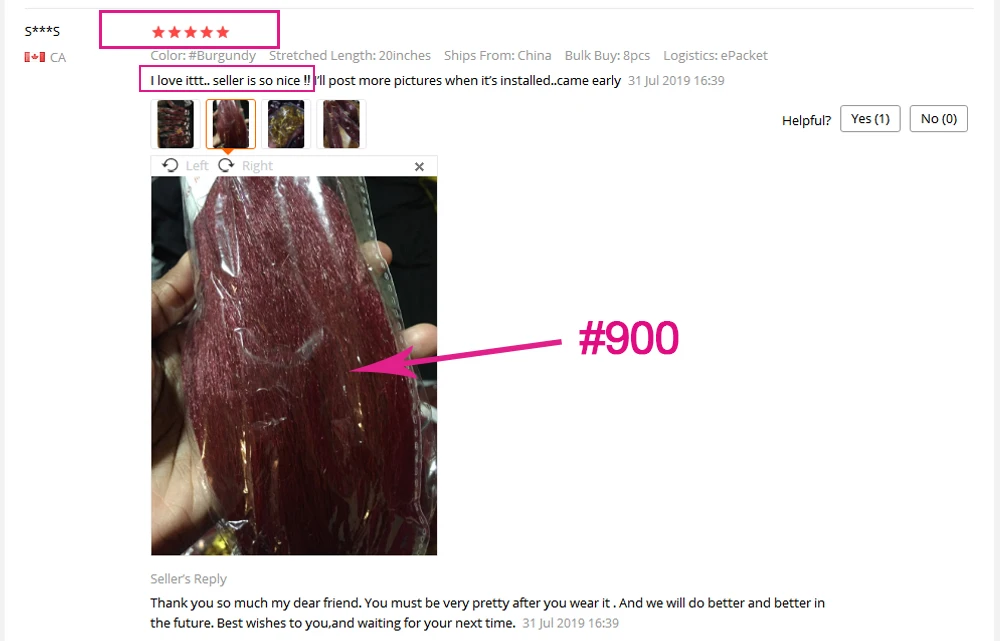Click the Seller's Reply heading
This screenshot has height=641, width=1000.
tap(188, 579)
